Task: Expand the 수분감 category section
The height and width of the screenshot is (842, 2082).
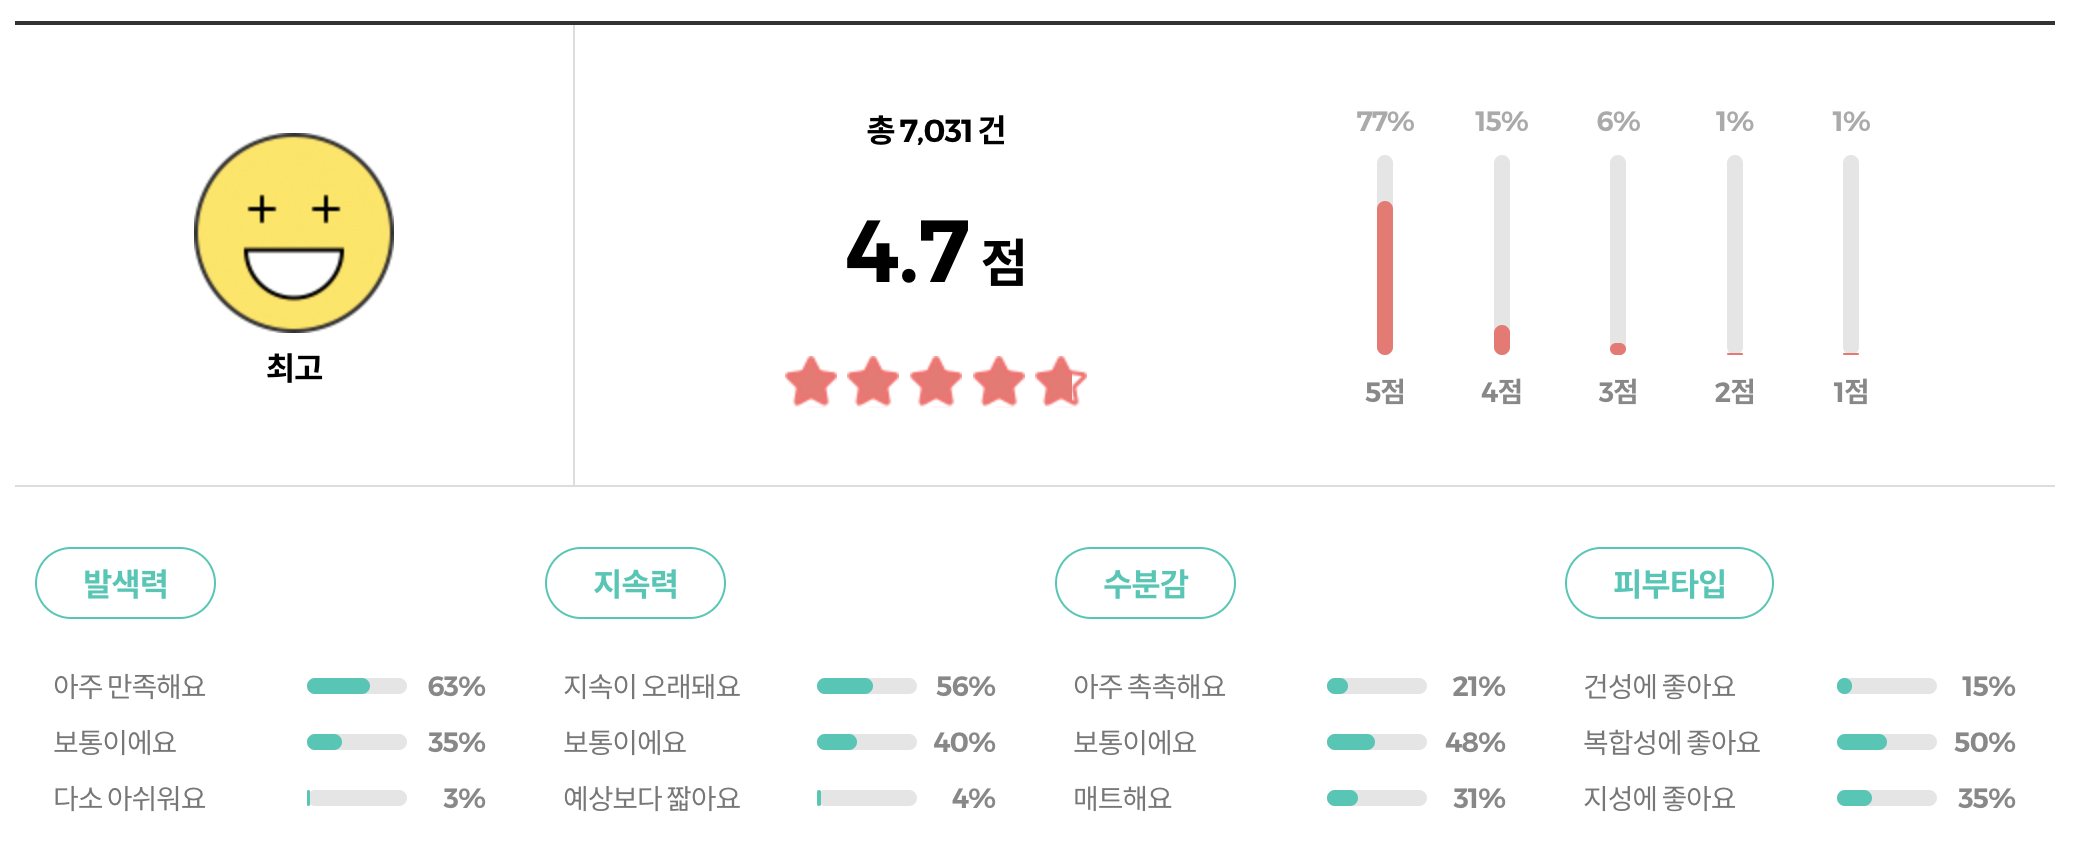Action: click(1145, 583)
